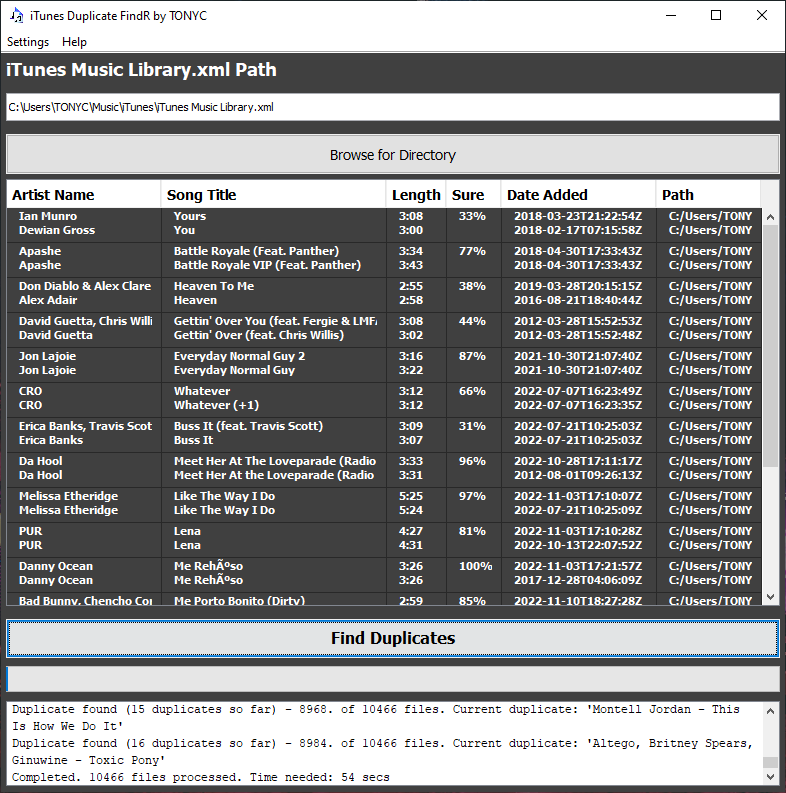Select song 'Battle Royale (Feat. Panther)'
The height and width of the screenshot is (793, 786).
(x=256, y=251)
